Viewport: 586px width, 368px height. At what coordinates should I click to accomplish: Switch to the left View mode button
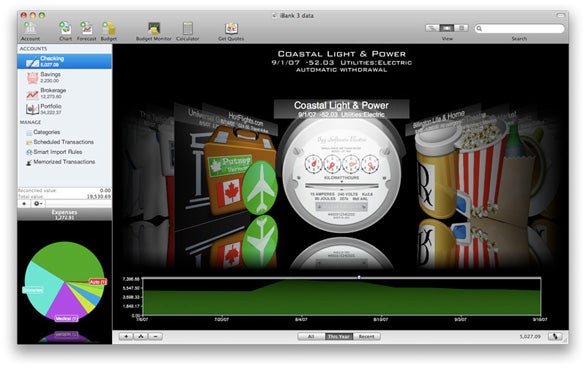[x=432, y=28]
